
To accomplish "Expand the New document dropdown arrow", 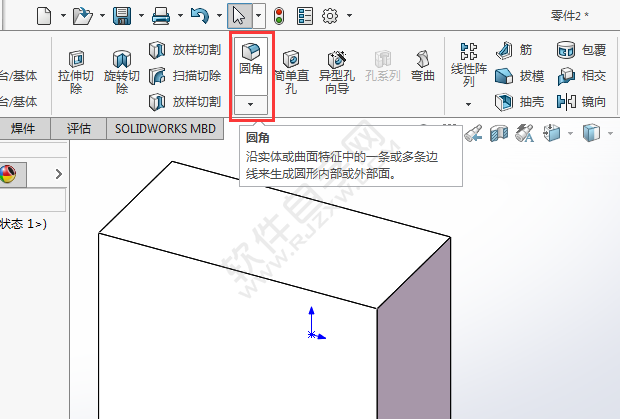I will [x=63, y=16].
